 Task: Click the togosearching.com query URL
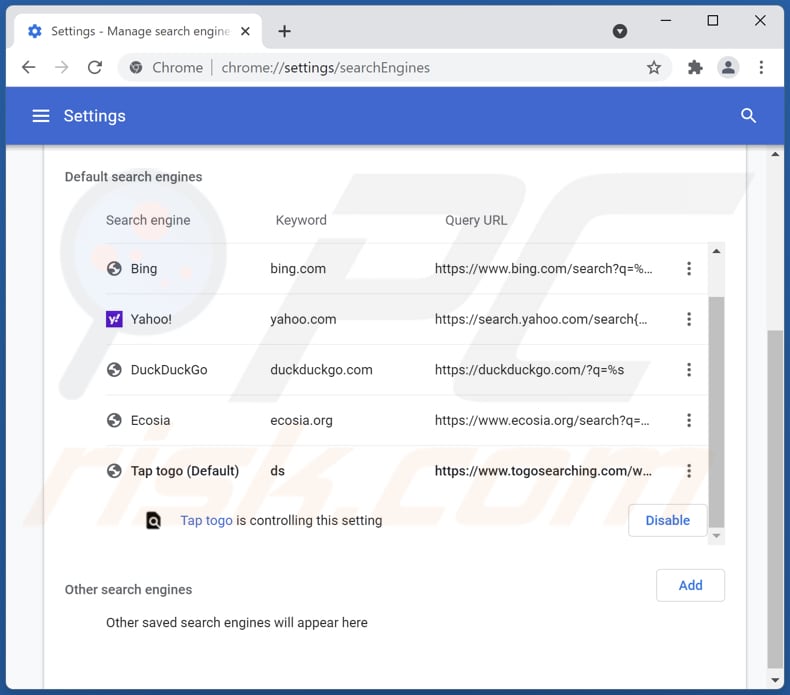[x=543, y=471]
